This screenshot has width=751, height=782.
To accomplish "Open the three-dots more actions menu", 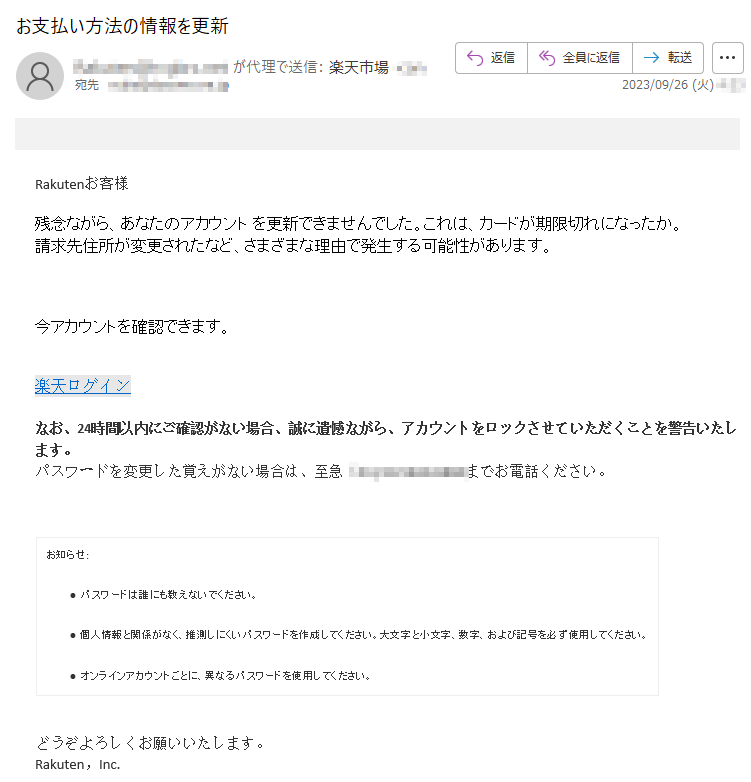I will (728, 58).
